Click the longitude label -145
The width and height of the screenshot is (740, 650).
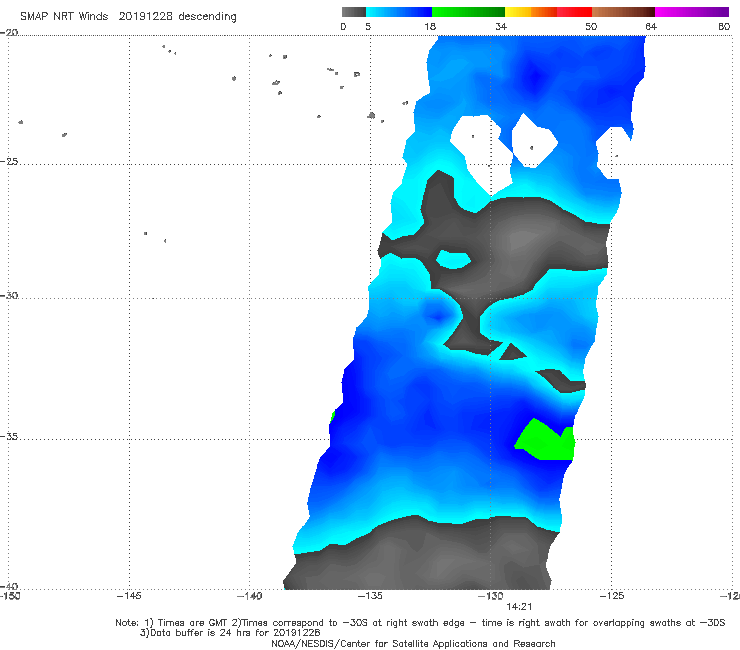click(x=129, y=596)
